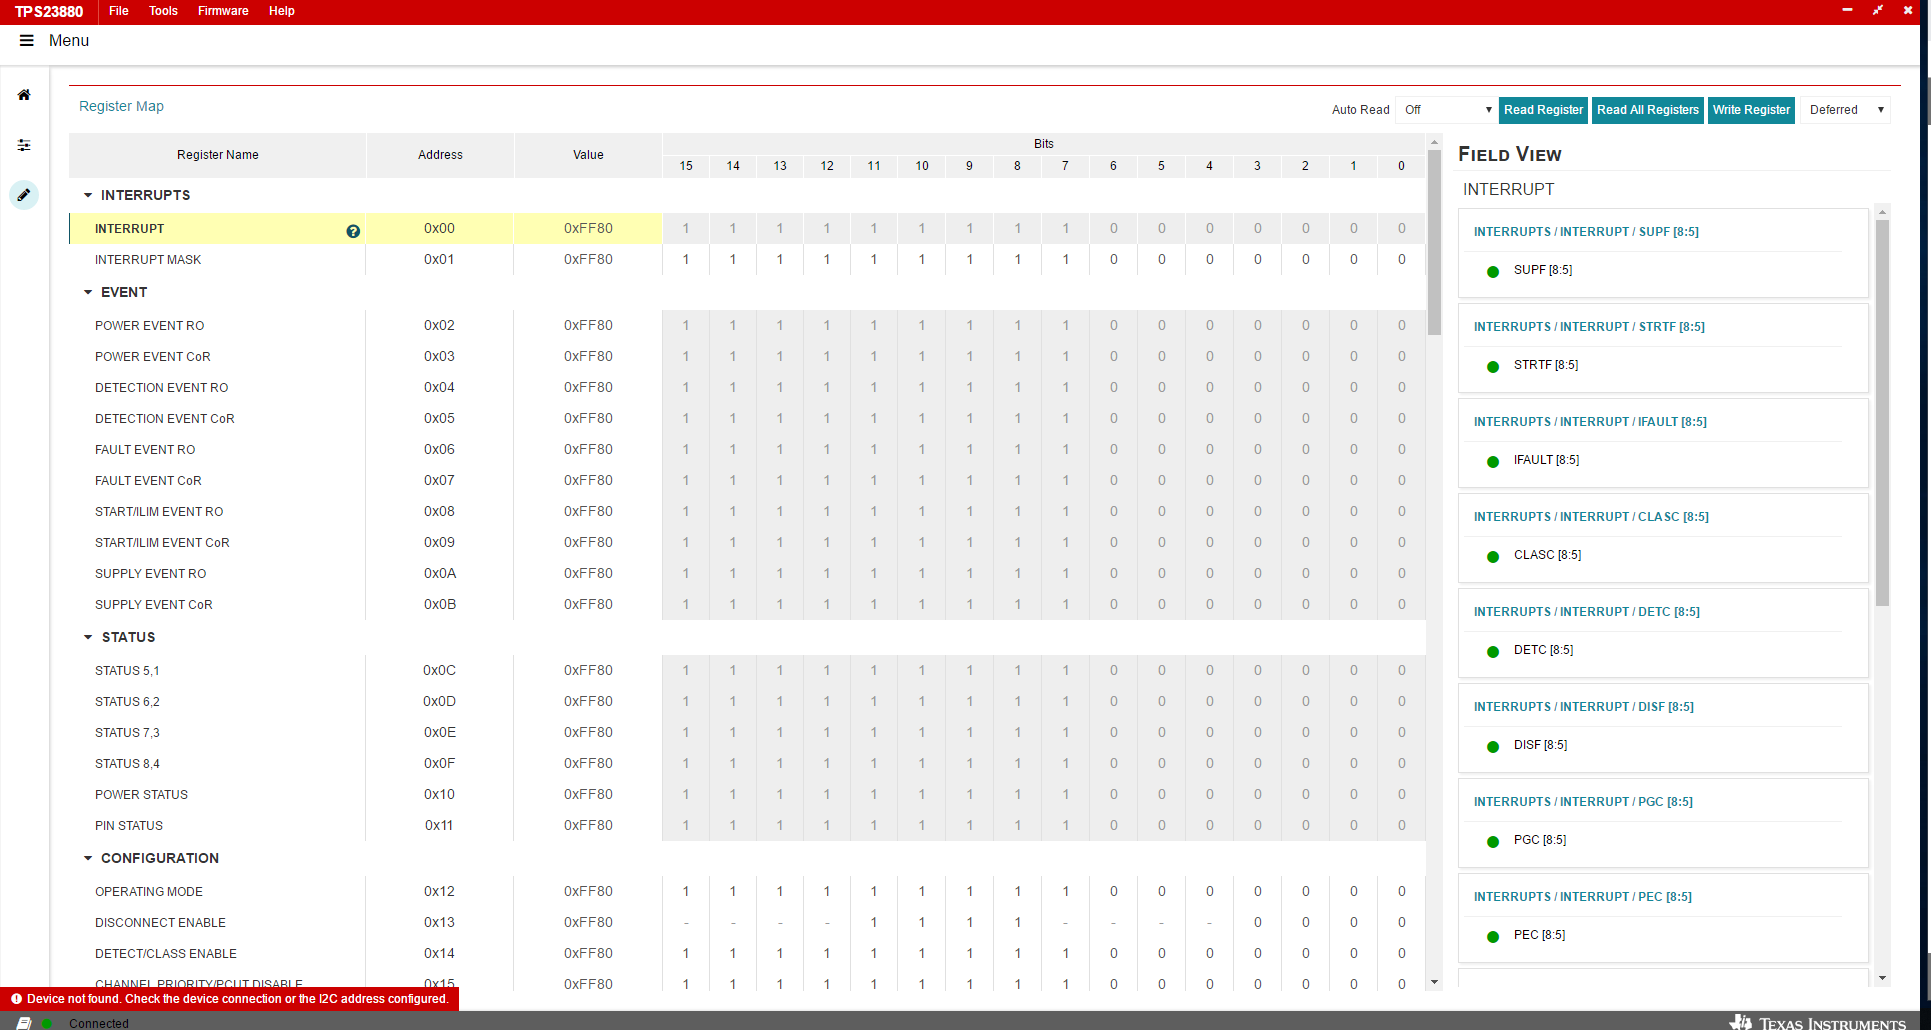Toggle bit 11 of DISCONNECT ENABLE
The image size is (1931, 1030).
point(874,922)
